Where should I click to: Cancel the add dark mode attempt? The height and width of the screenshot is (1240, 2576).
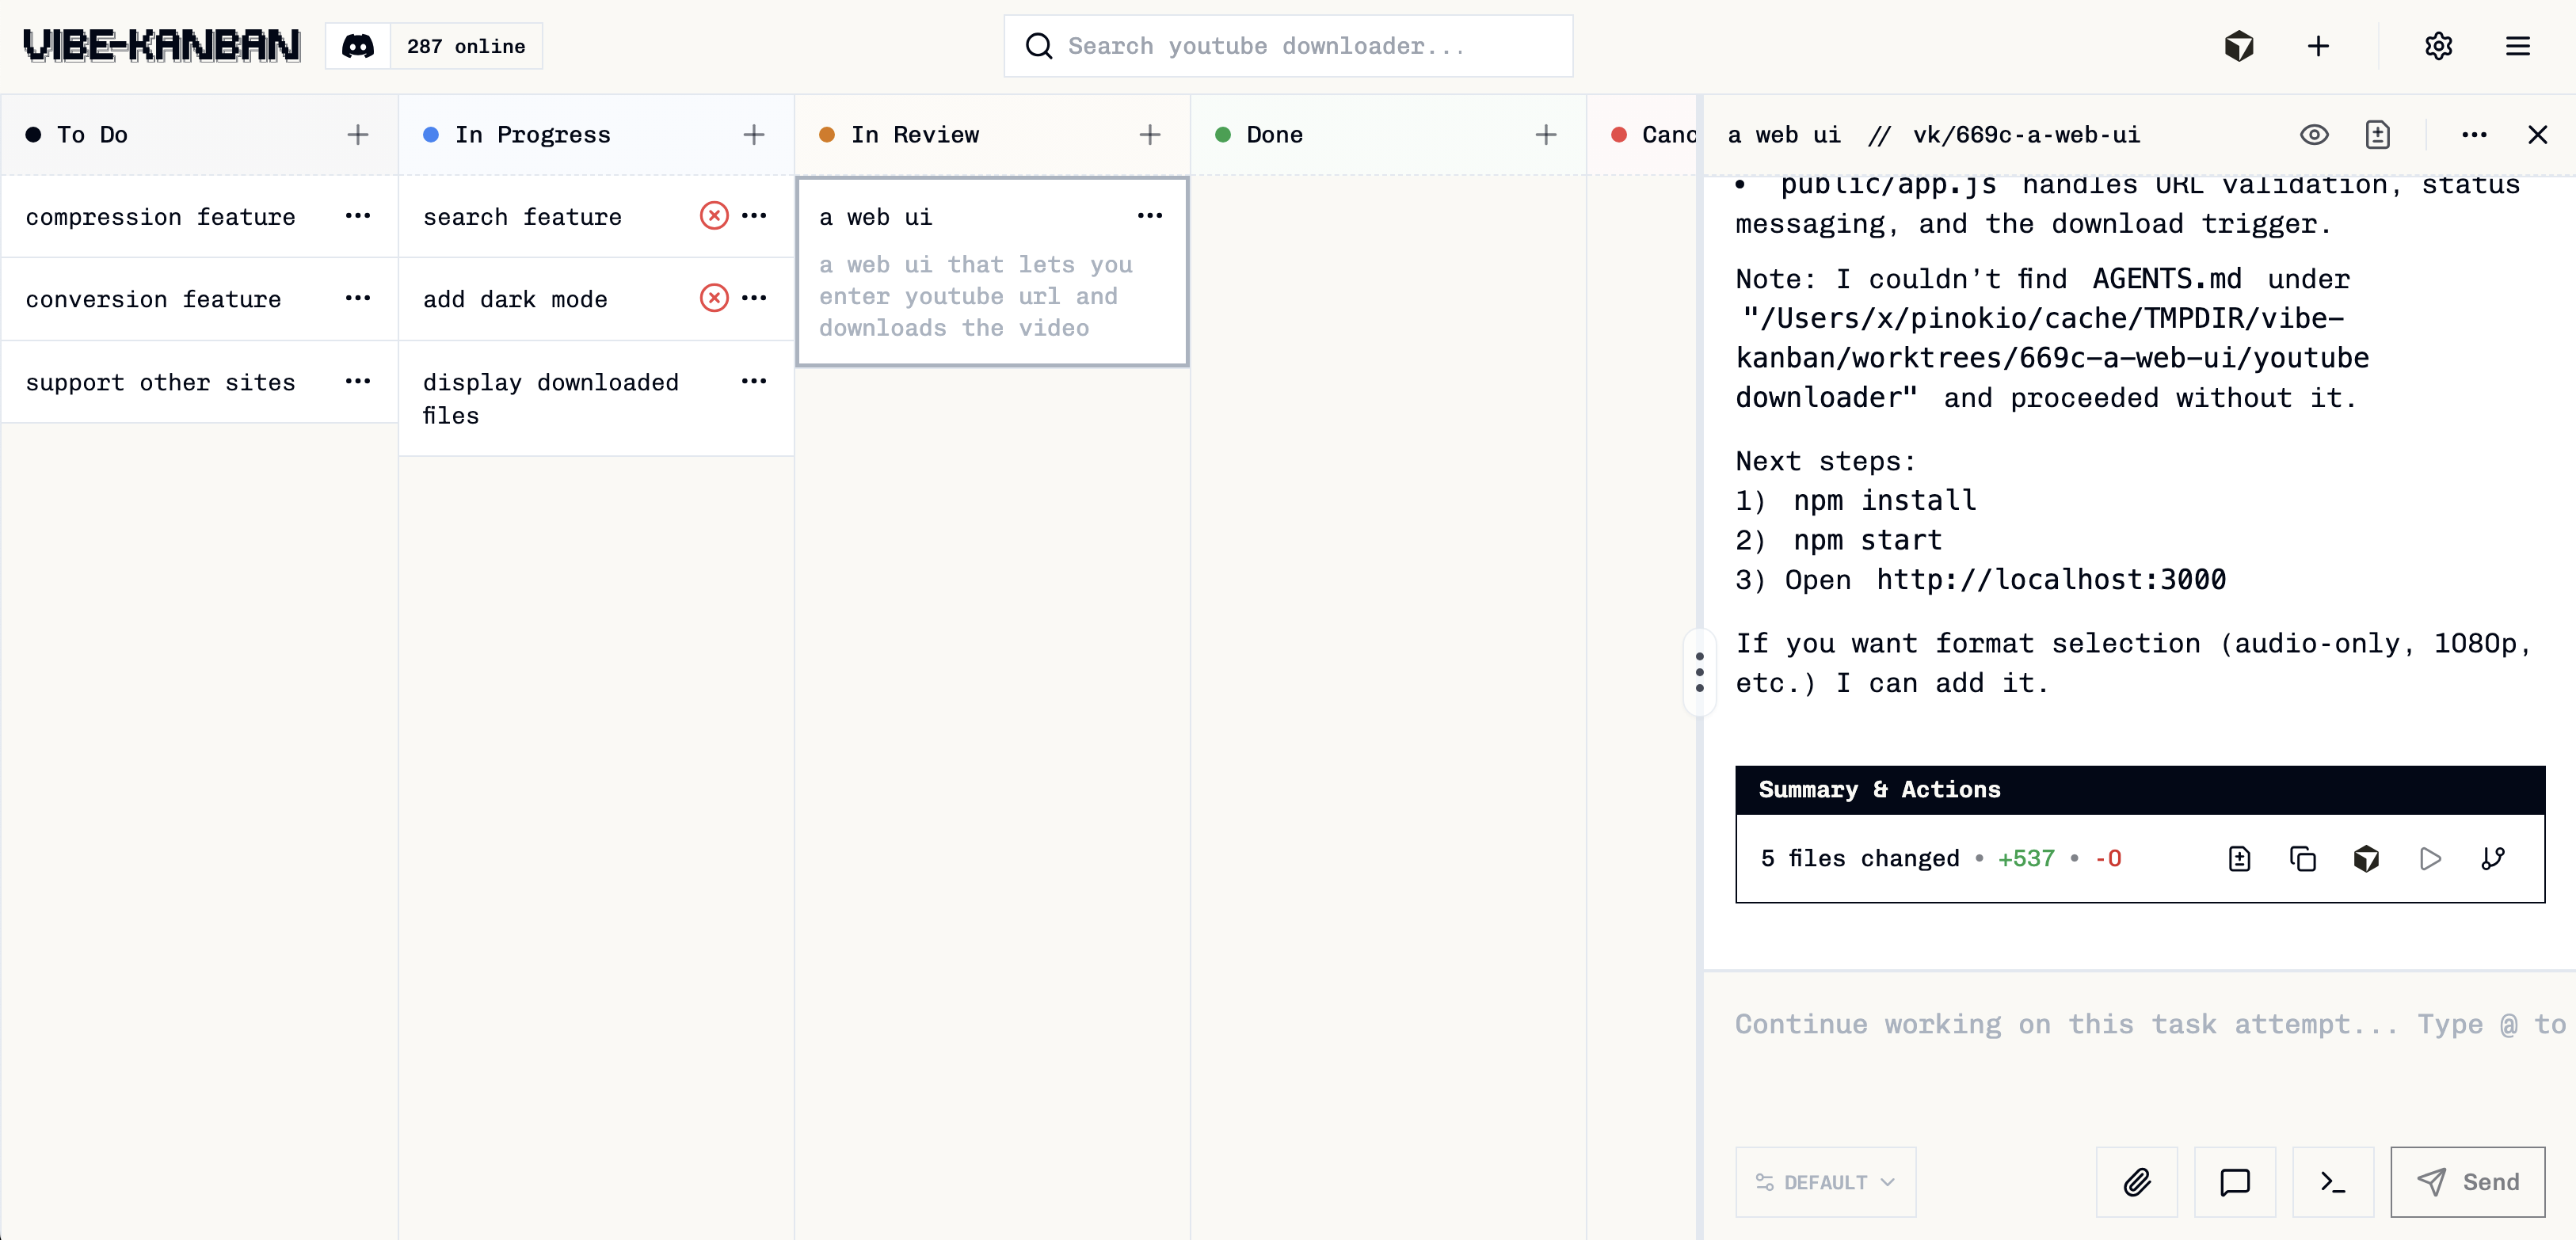tap(714, 298)
